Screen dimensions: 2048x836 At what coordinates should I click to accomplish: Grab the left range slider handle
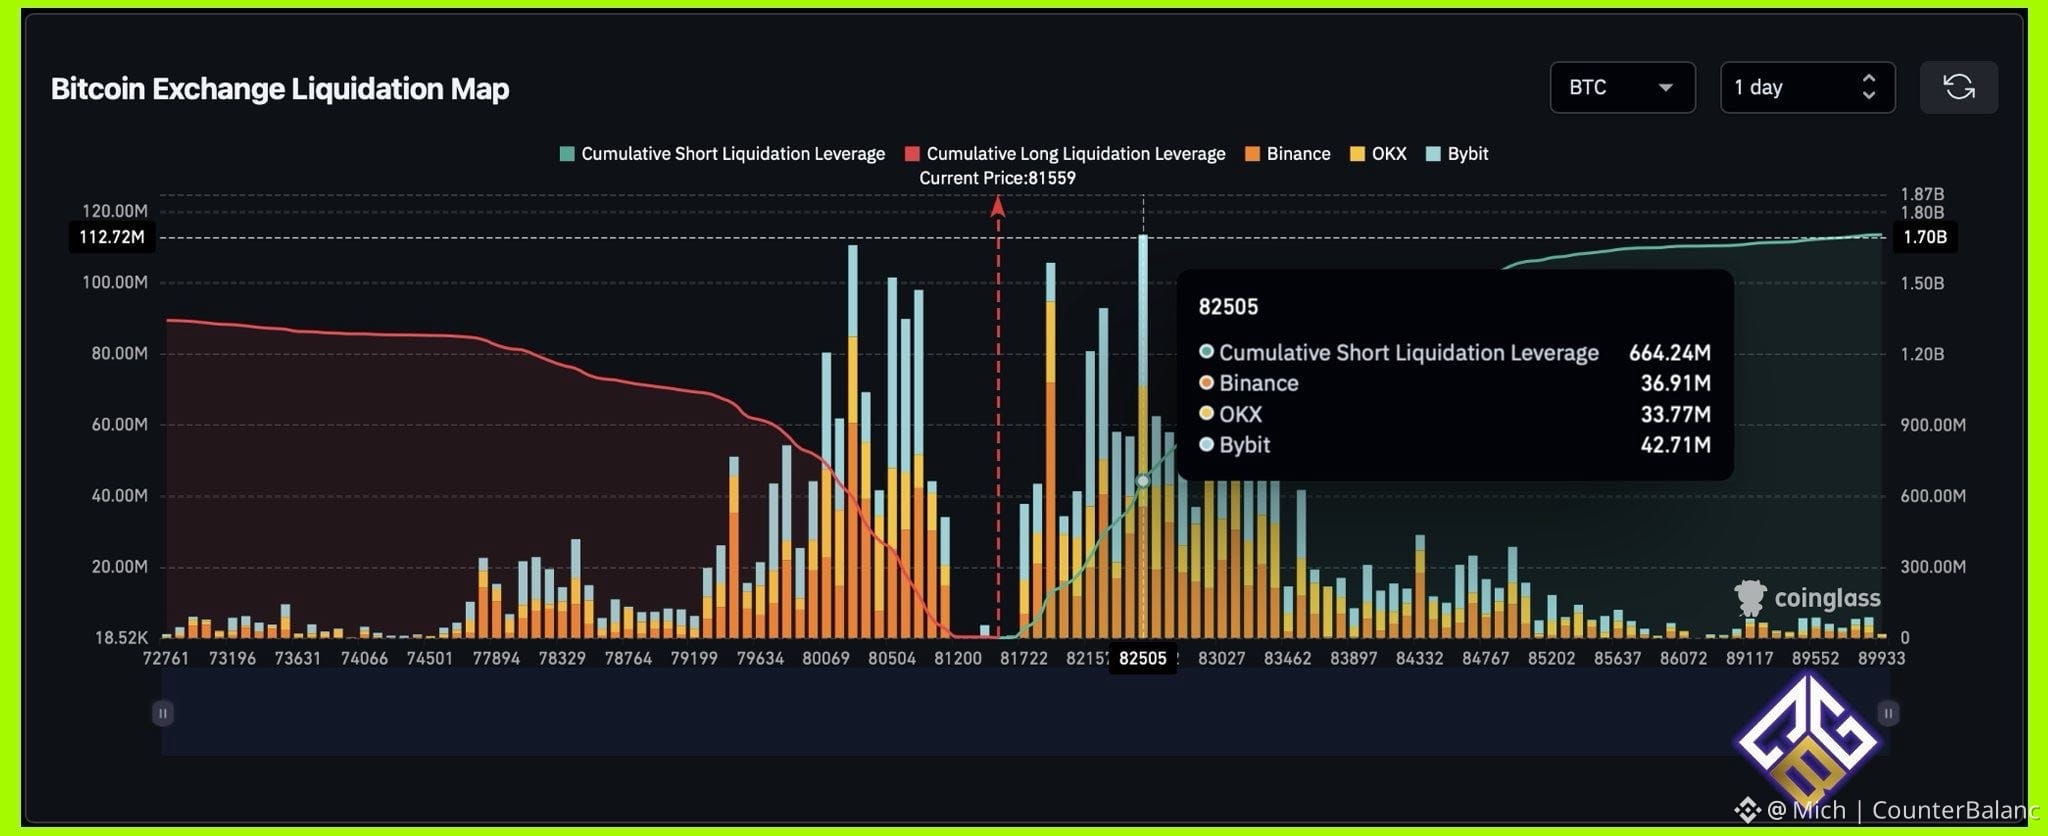[x=162, y=713]
